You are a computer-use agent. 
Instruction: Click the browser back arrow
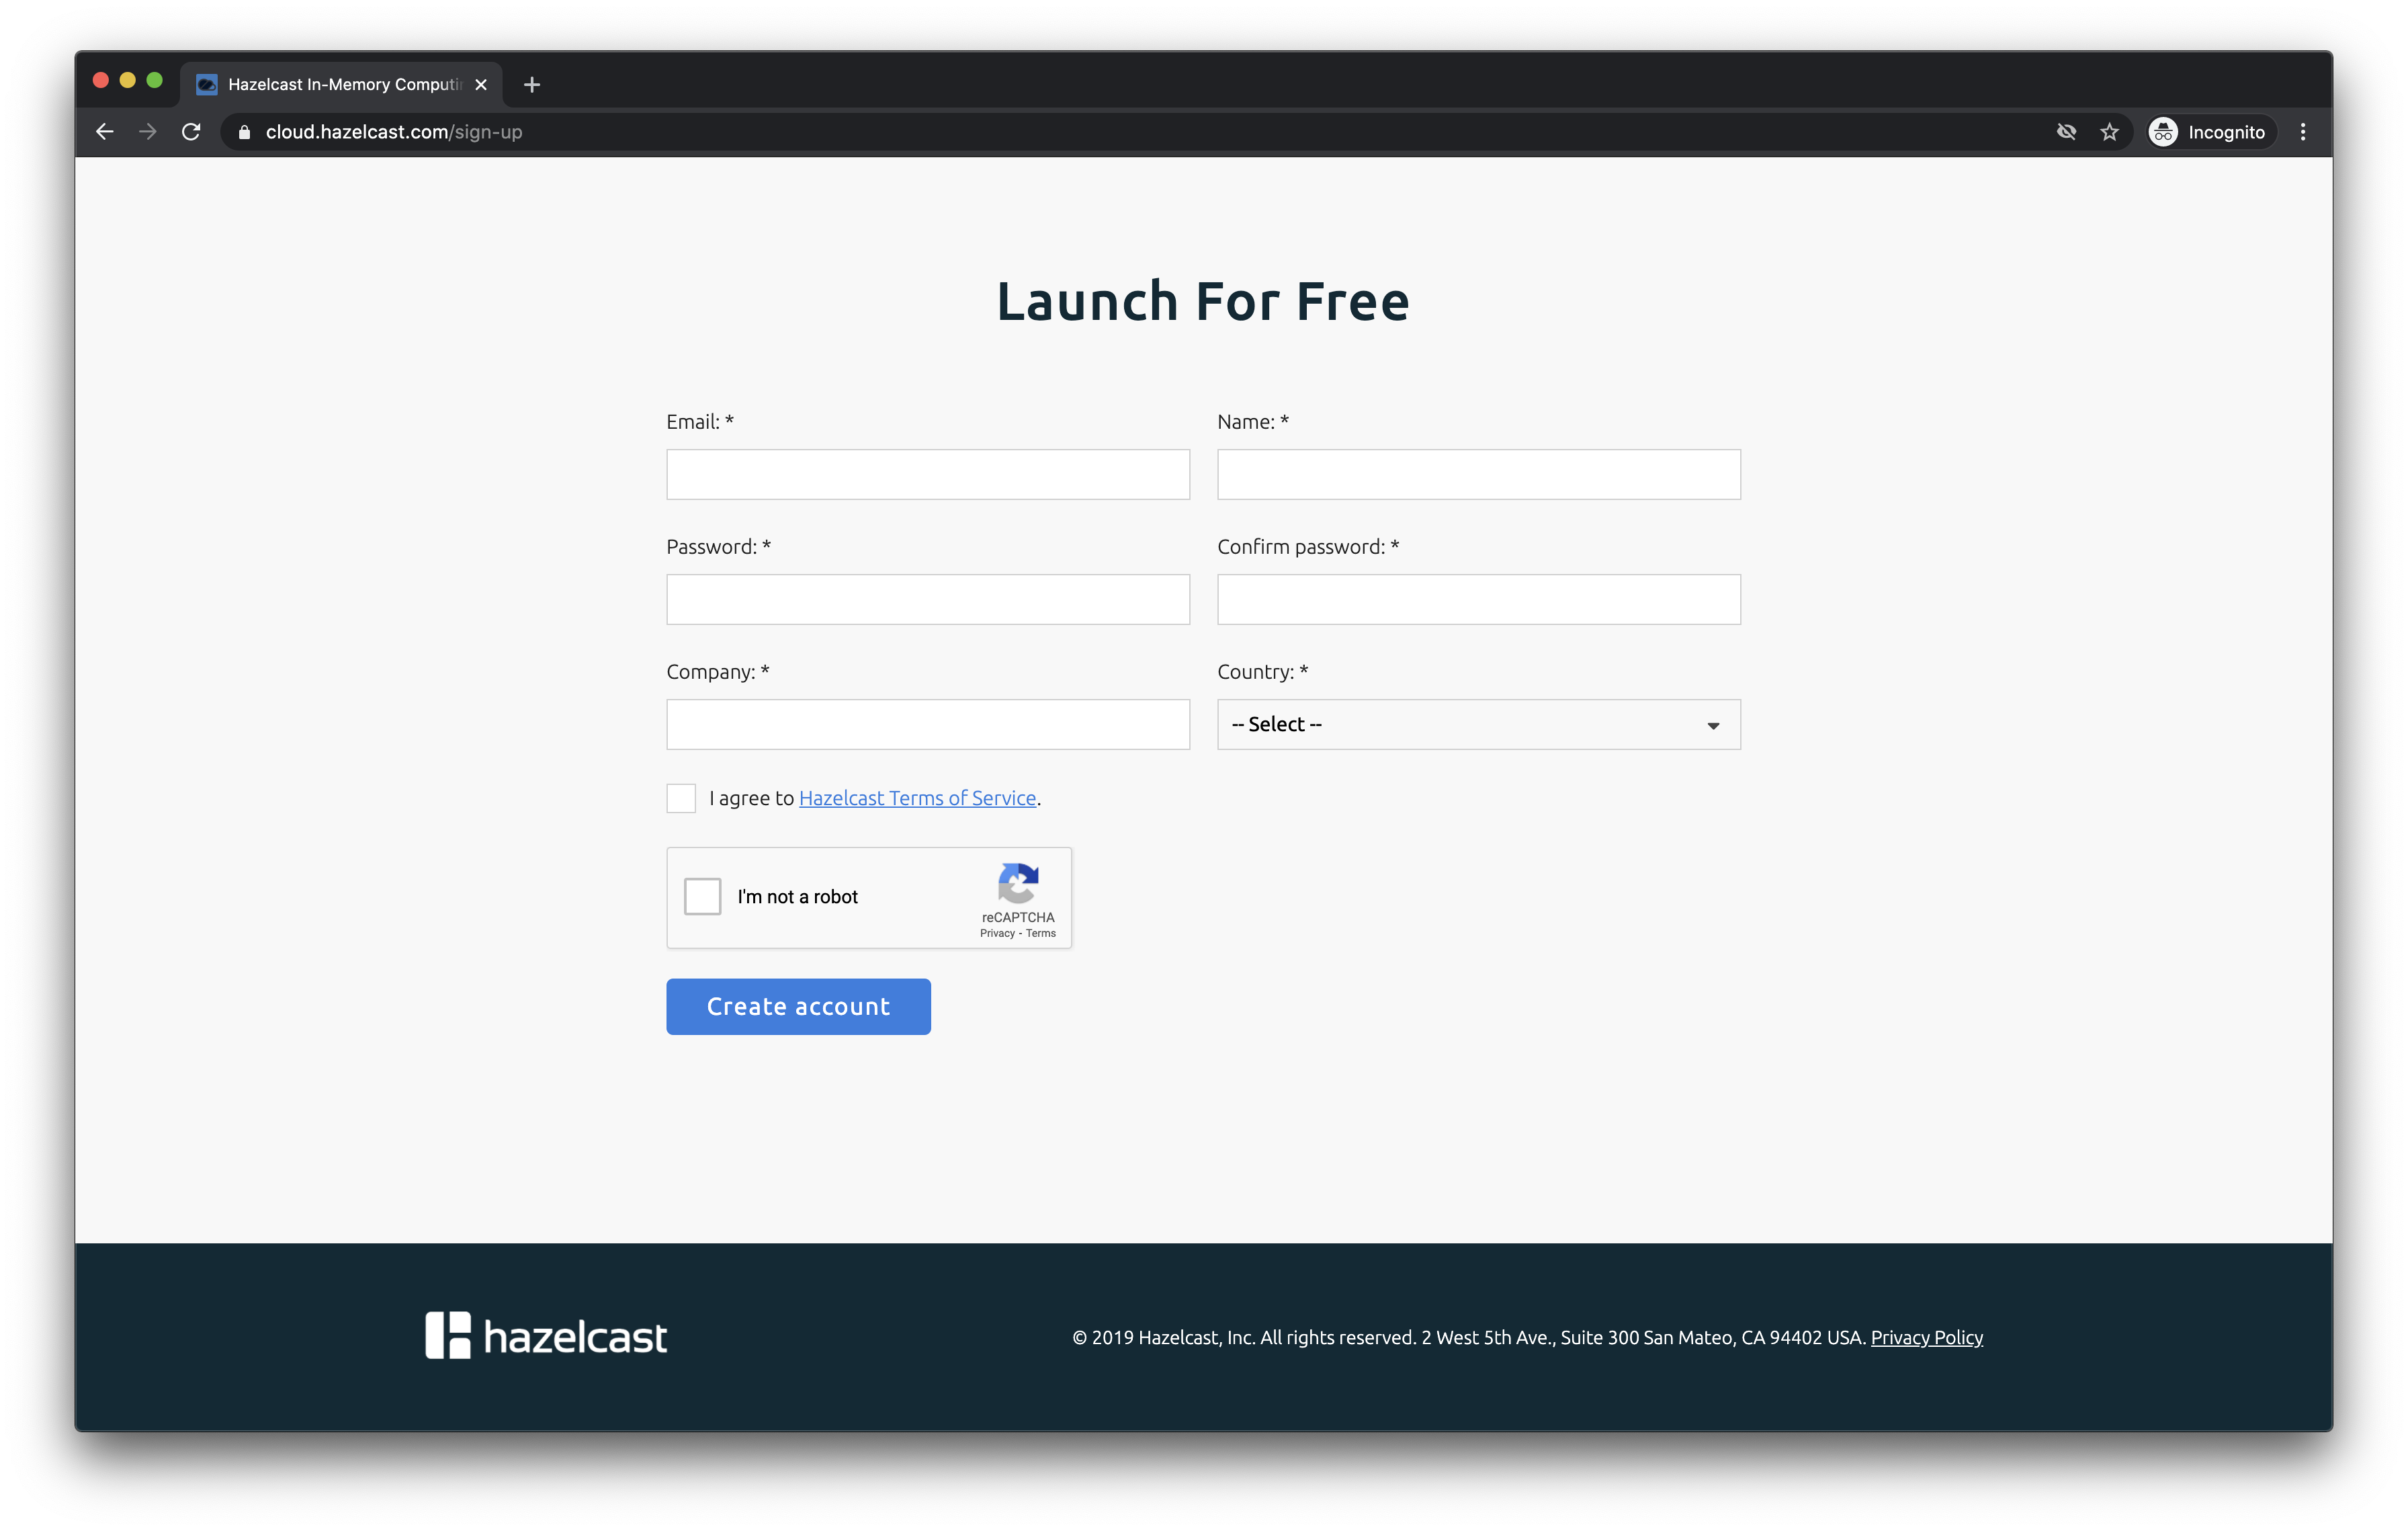pyautogui.click(x=105, y=132)
